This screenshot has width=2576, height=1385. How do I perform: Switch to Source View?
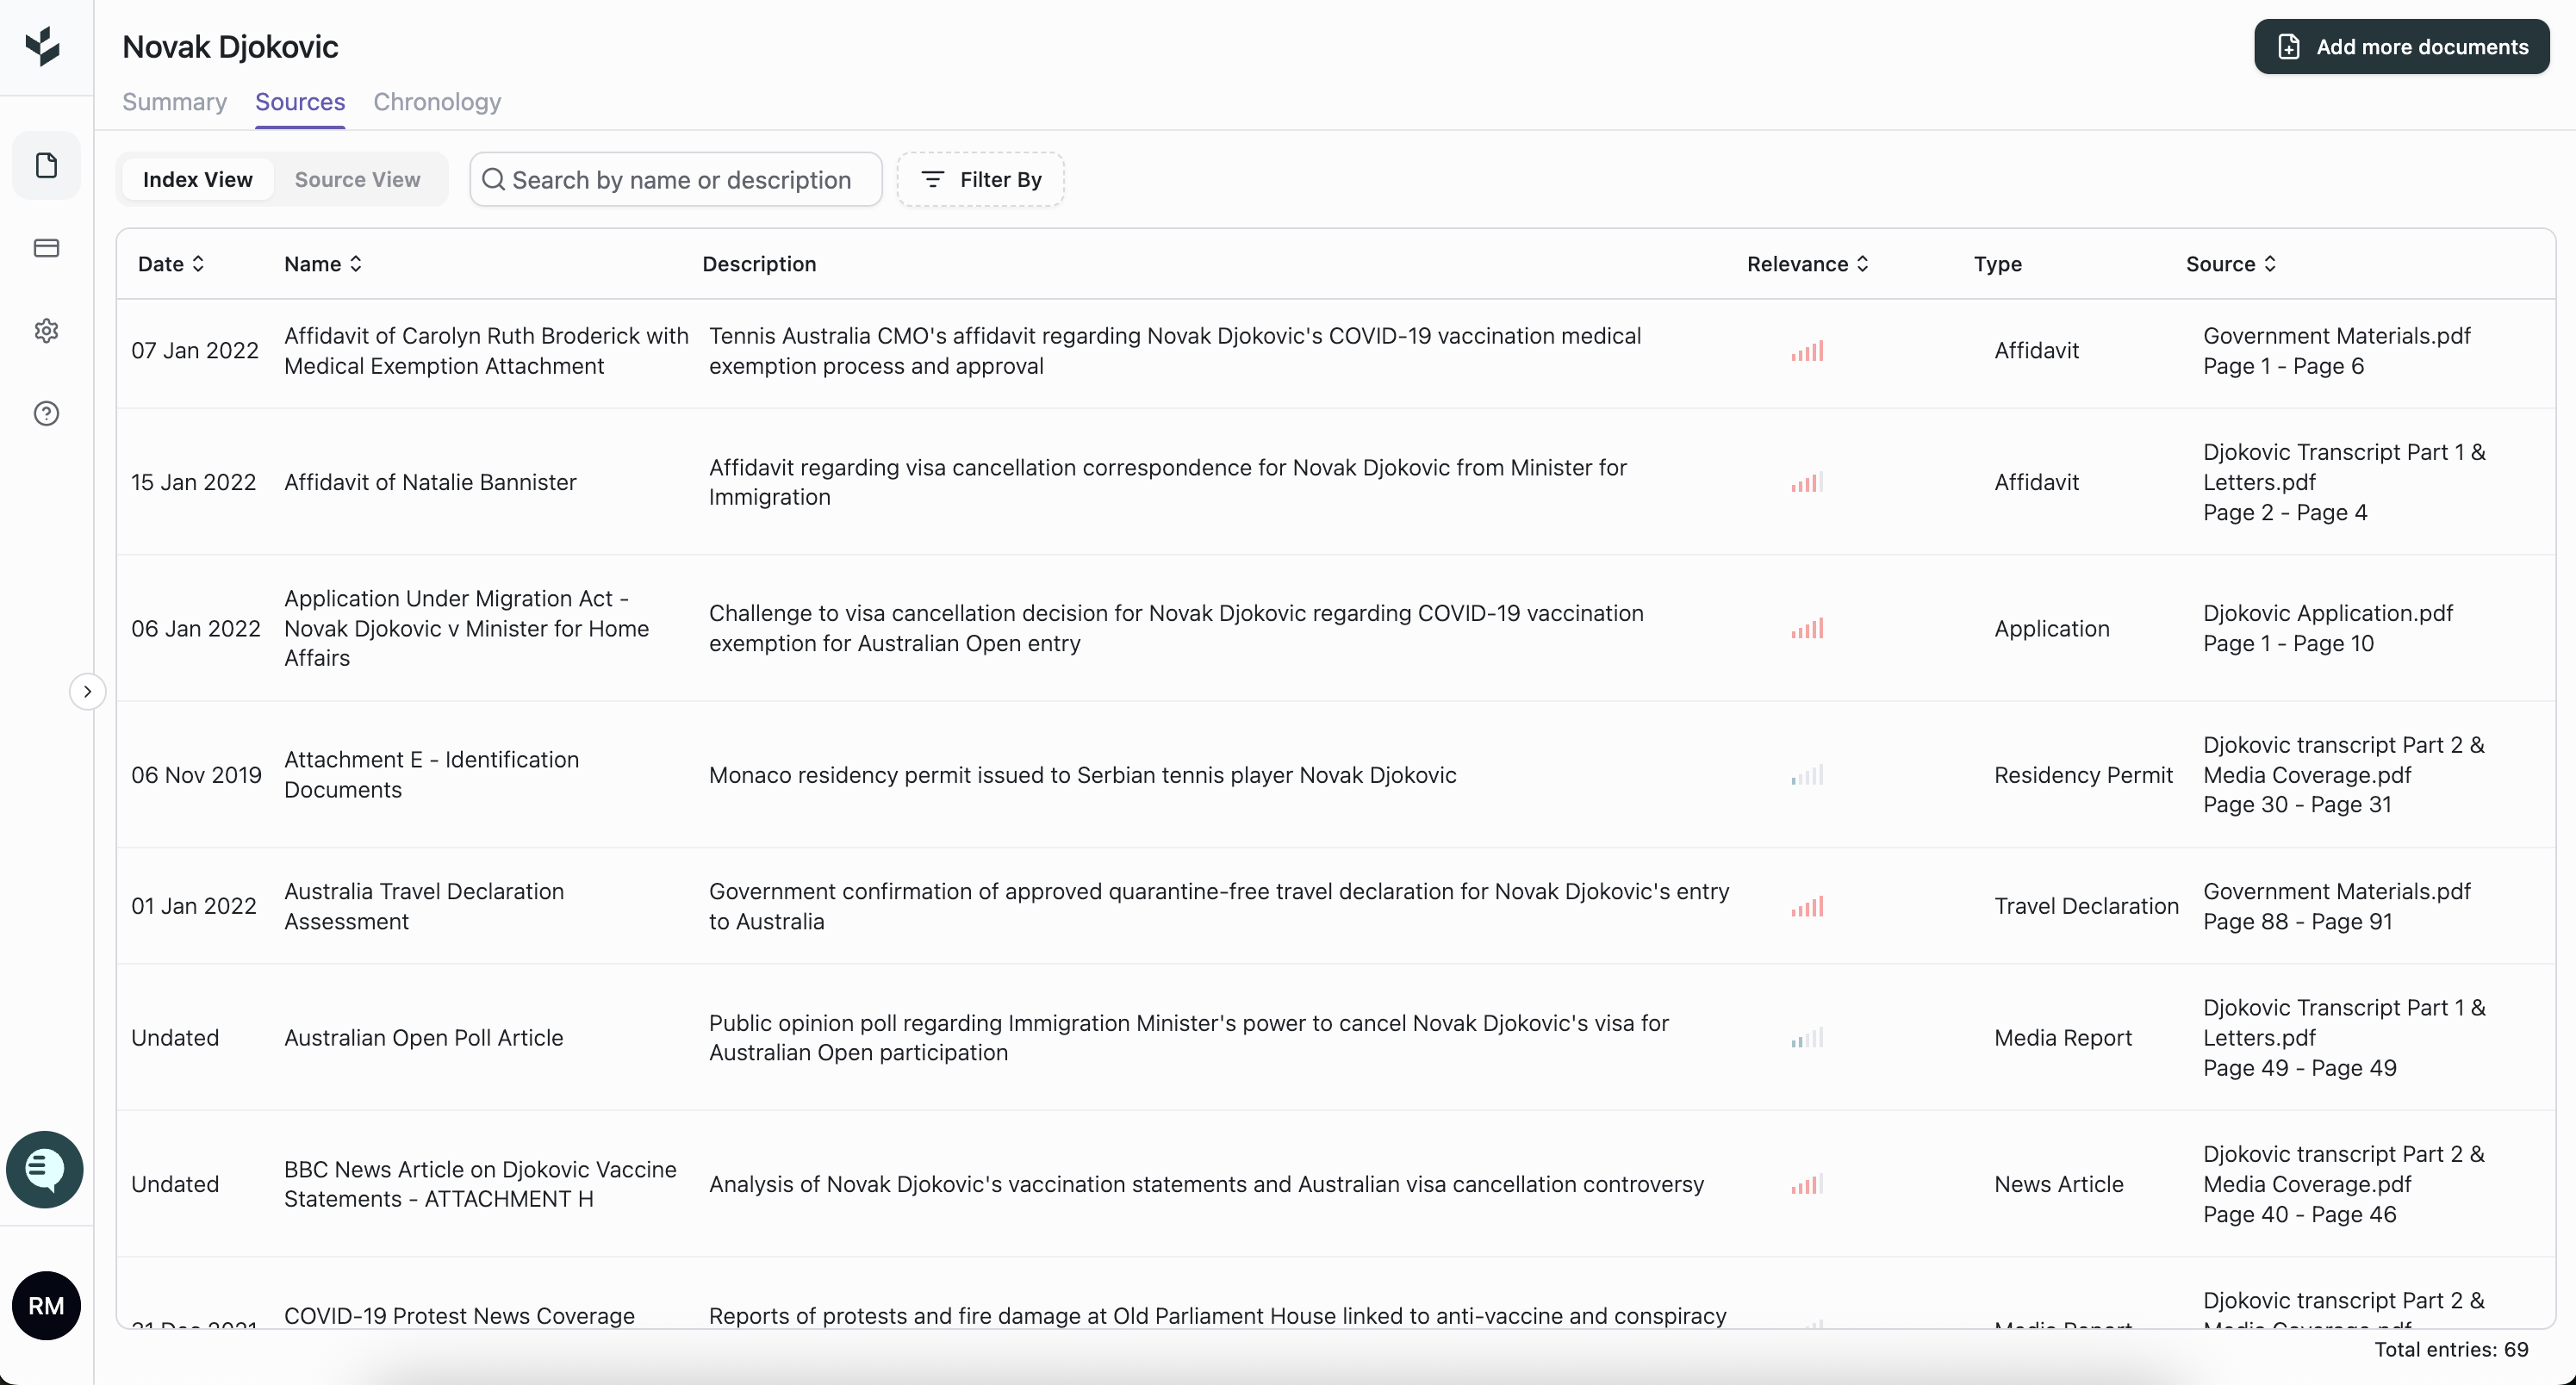[357, 180]
